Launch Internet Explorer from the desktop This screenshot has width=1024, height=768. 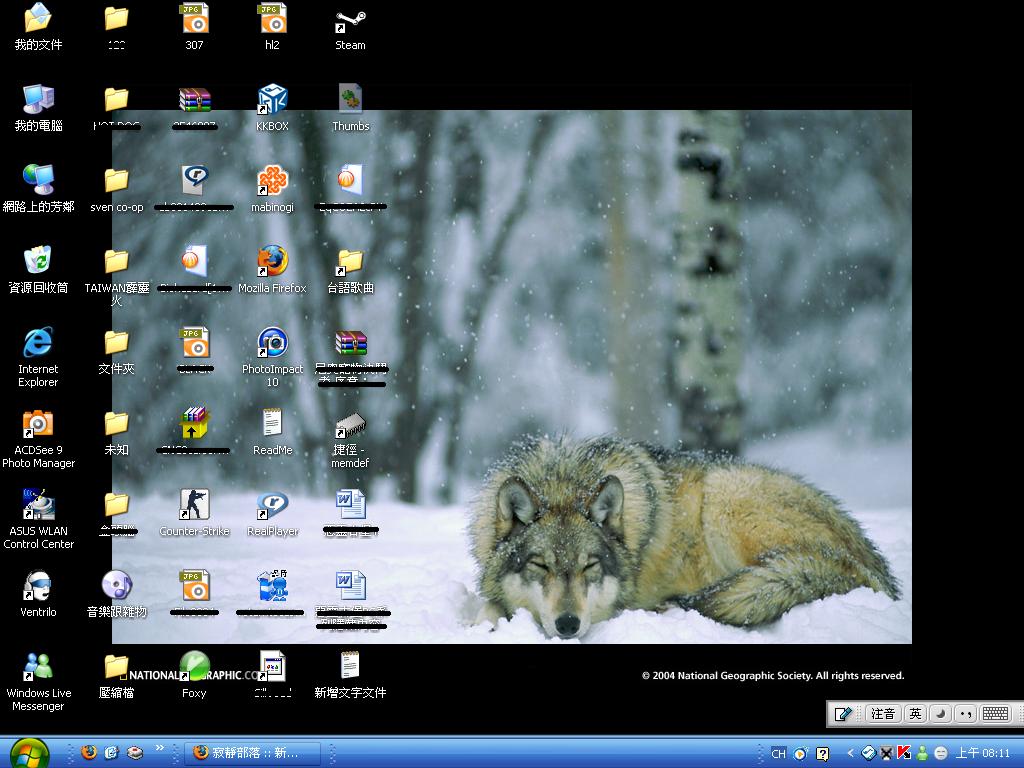(x=38, y=357)
